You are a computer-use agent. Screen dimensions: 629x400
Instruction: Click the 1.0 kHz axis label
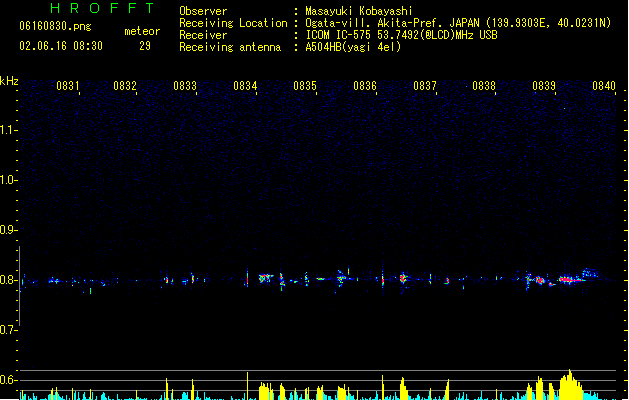click(8, 180)
